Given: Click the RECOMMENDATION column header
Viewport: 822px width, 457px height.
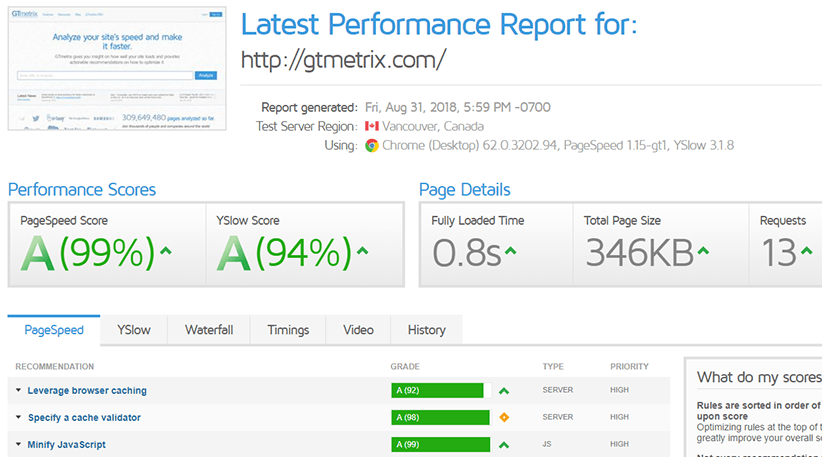Looking at the screenshot, I should pyautogui.click(x=55, y=367).
